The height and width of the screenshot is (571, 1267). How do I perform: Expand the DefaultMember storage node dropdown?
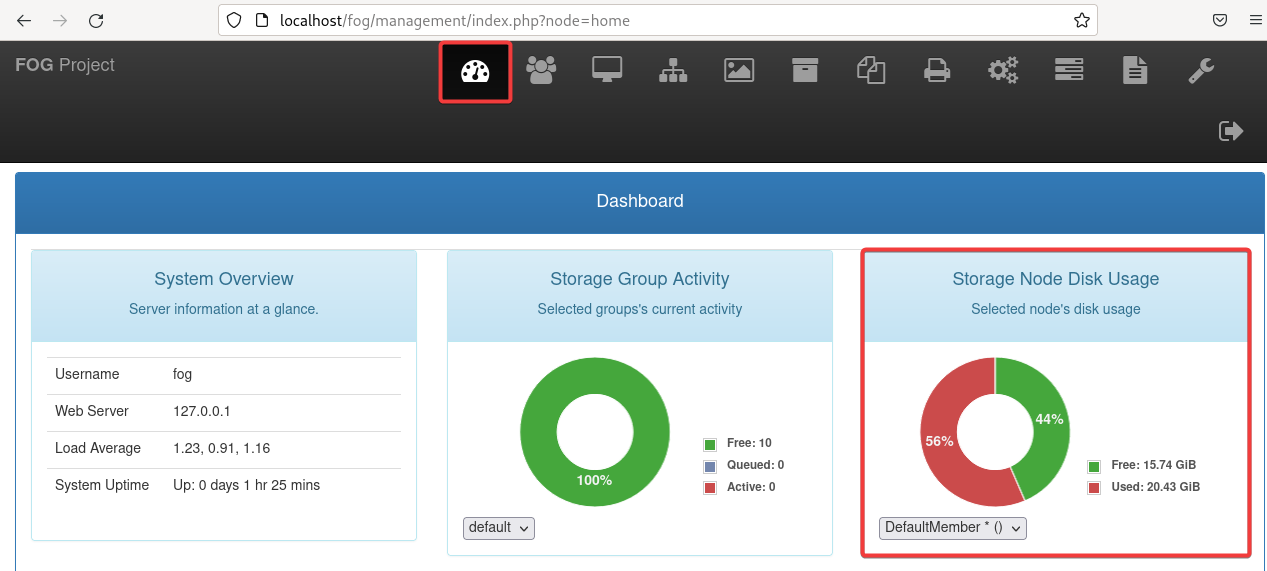point(952,528)
